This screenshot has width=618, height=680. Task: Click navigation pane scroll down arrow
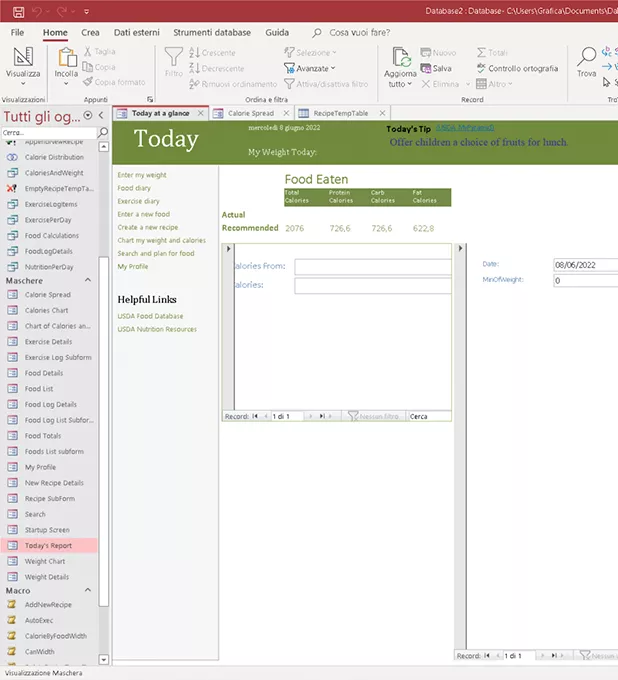click(103, 660)
